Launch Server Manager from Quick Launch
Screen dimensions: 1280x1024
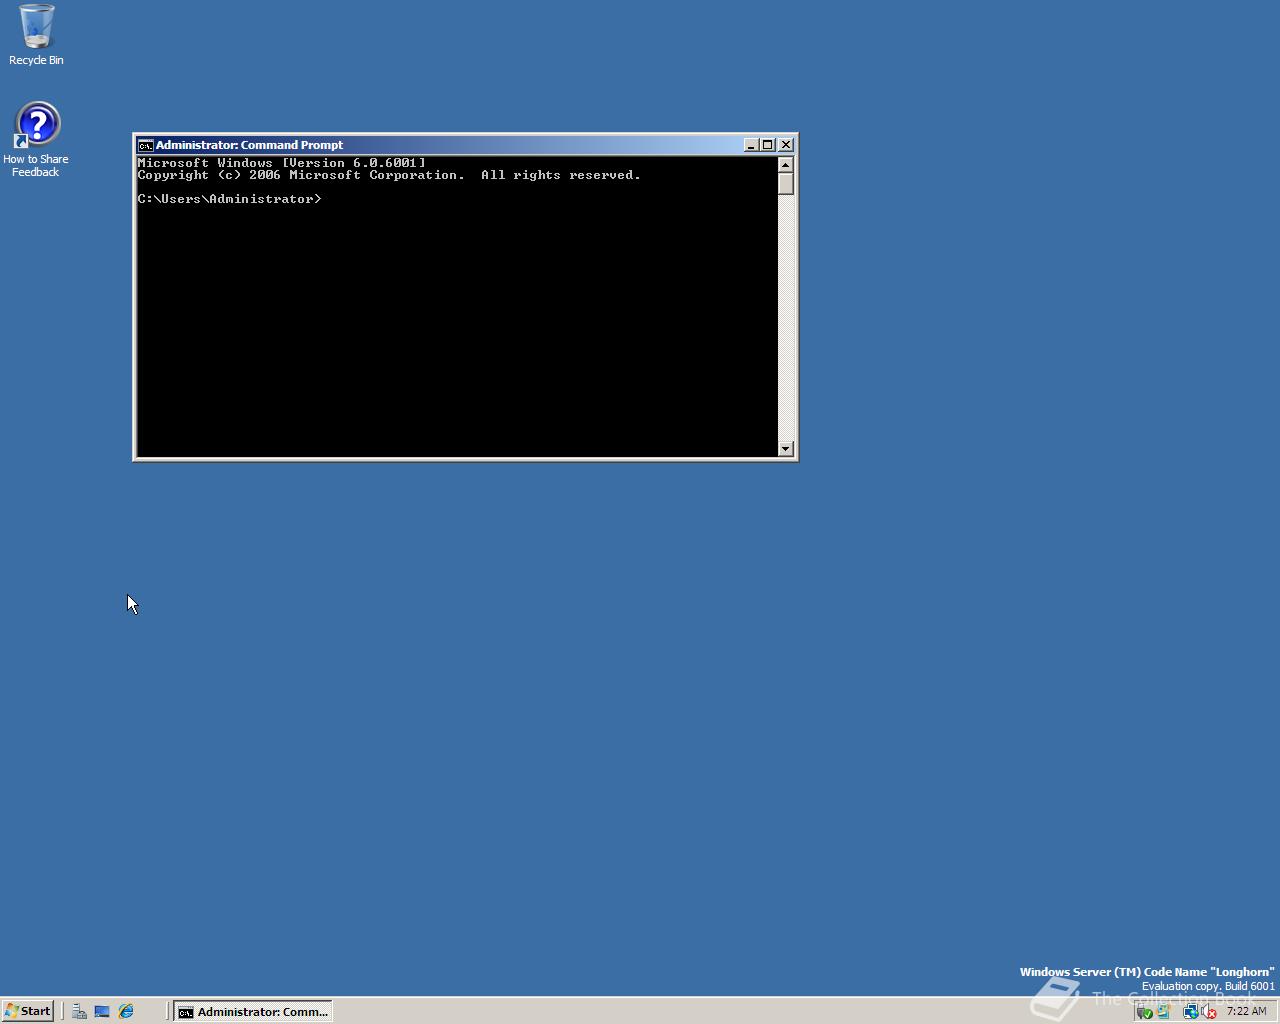click(x=79, y=1011)
